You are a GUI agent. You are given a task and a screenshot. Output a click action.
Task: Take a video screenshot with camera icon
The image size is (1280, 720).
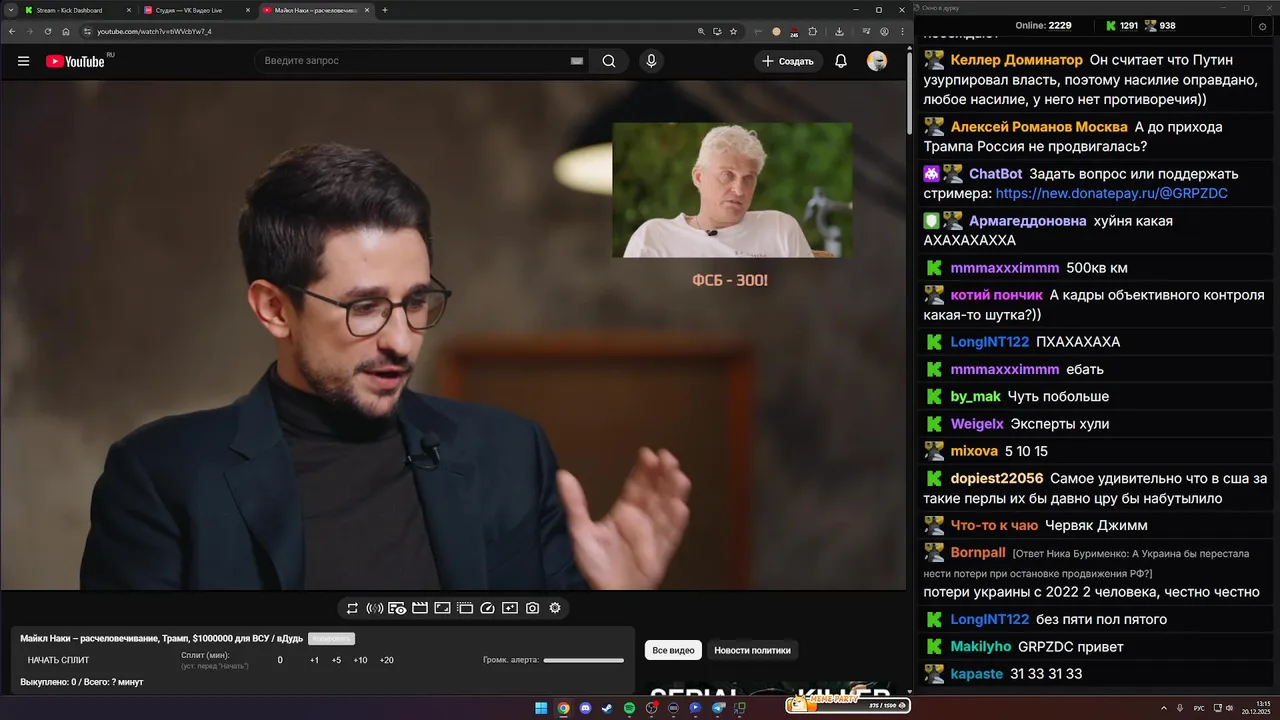click(532, 608)
